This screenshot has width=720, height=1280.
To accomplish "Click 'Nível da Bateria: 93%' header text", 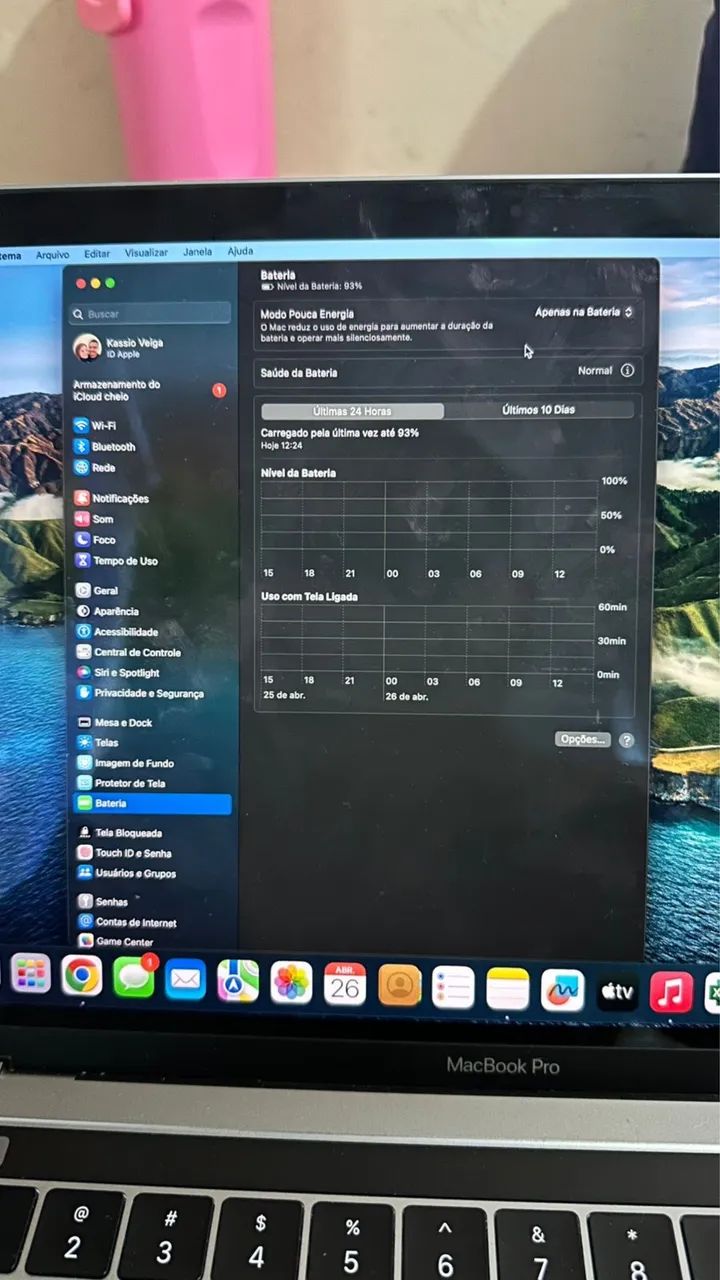I will (x=312, y=286).
